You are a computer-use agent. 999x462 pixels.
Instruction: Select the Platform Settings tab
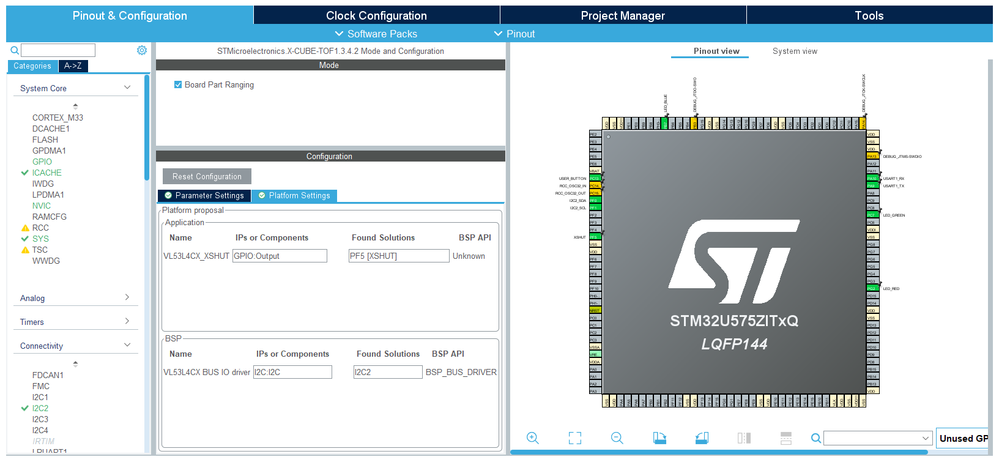294,196
